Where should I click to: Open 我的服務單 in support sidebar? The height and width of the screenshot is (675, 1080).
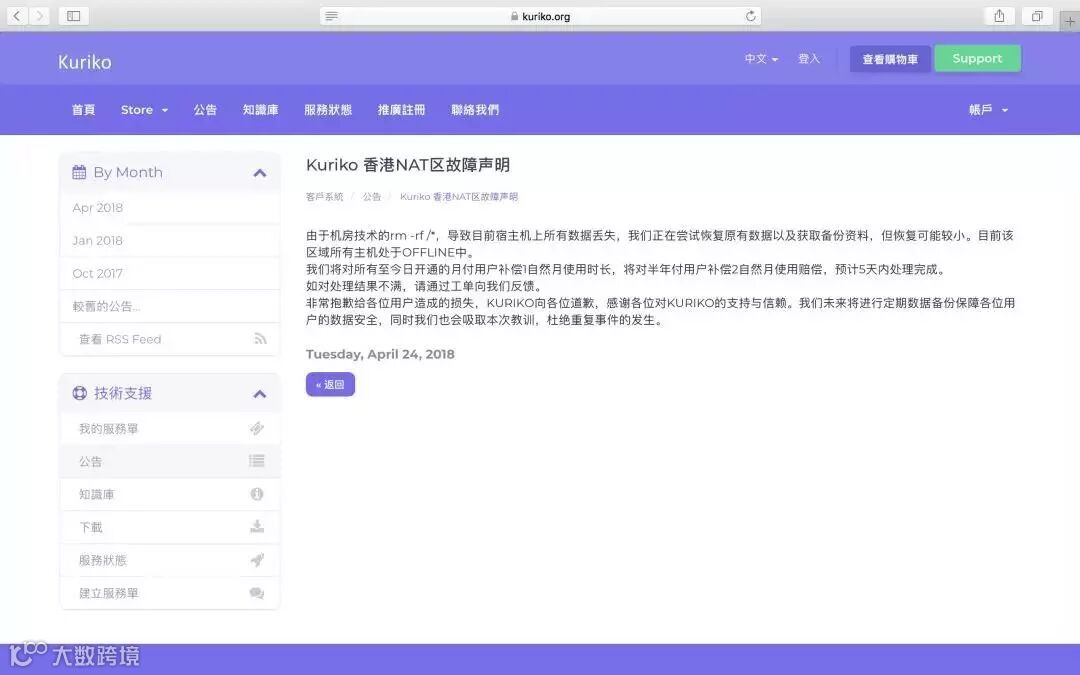170,428
